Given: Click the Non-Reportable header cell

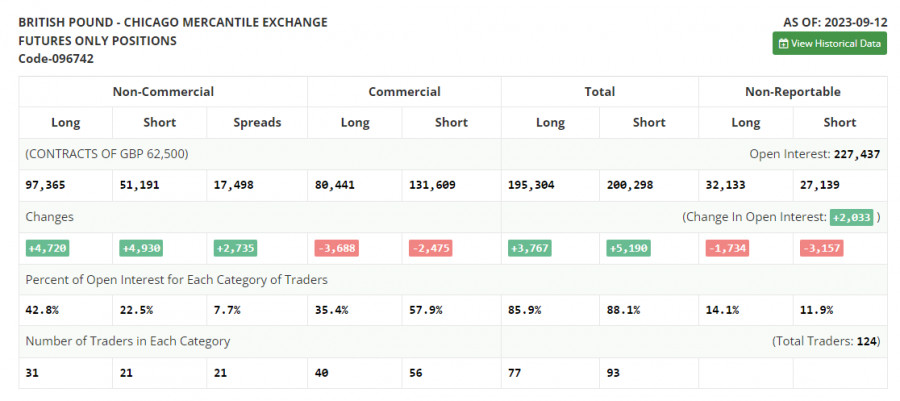Looking at the screenshot, I should (792, 92).
